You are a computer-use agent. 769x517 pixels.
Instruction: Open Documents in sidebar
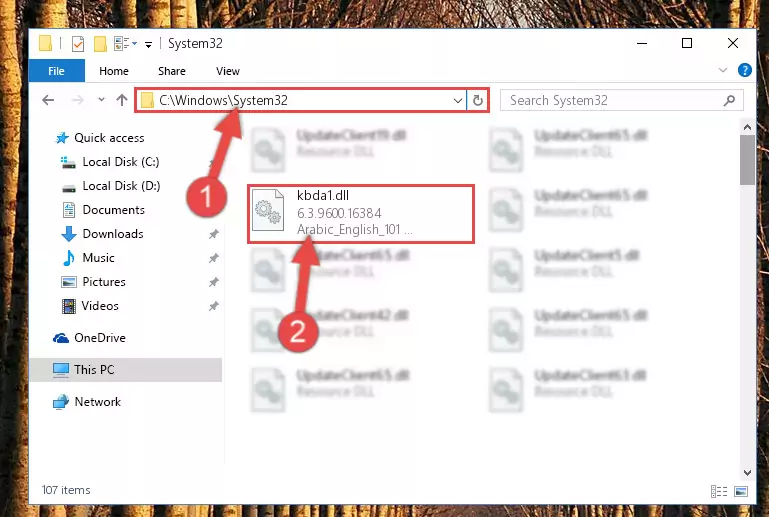(x=103, y=210)
